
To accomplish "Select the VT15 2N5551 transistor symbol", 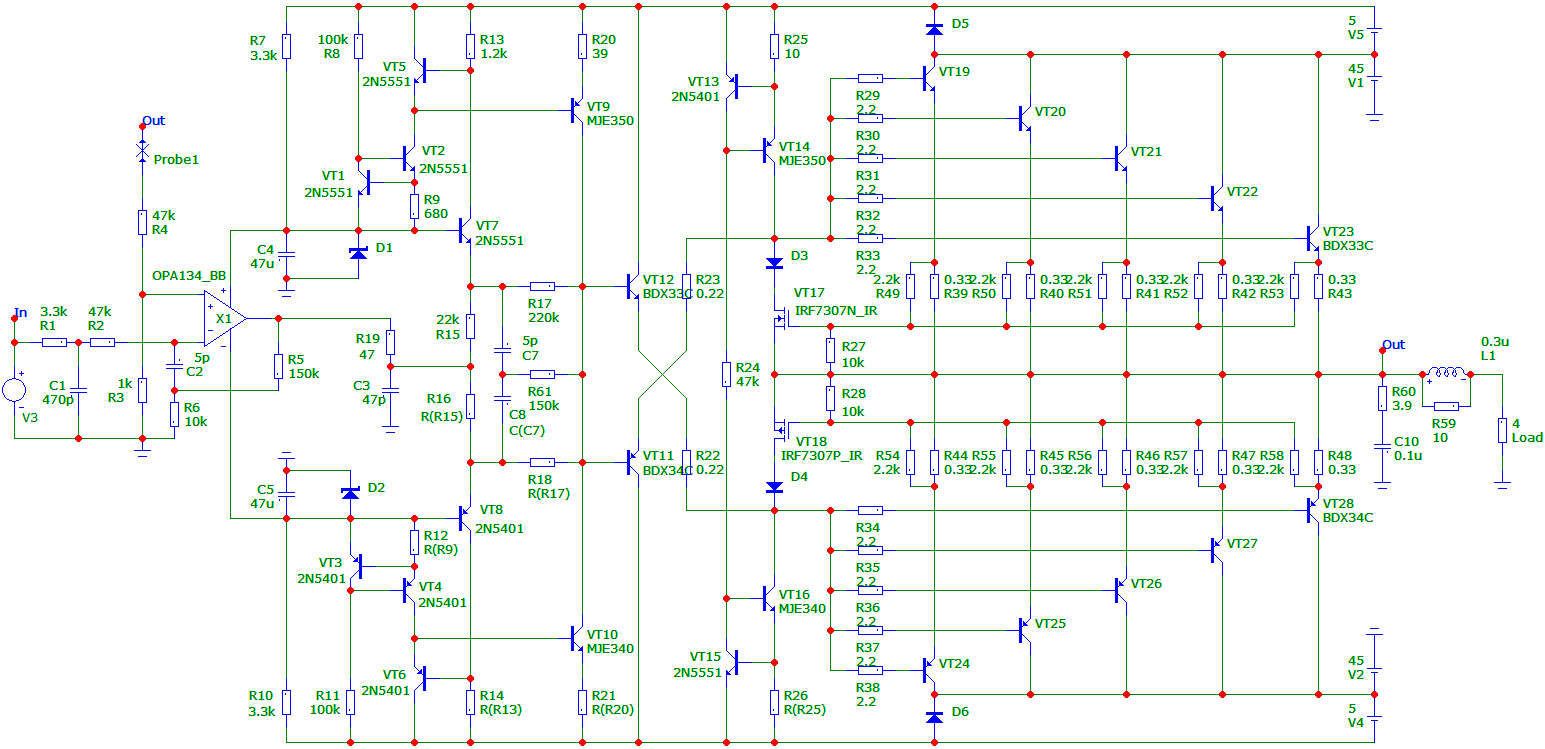I will (x=732, y=662).
